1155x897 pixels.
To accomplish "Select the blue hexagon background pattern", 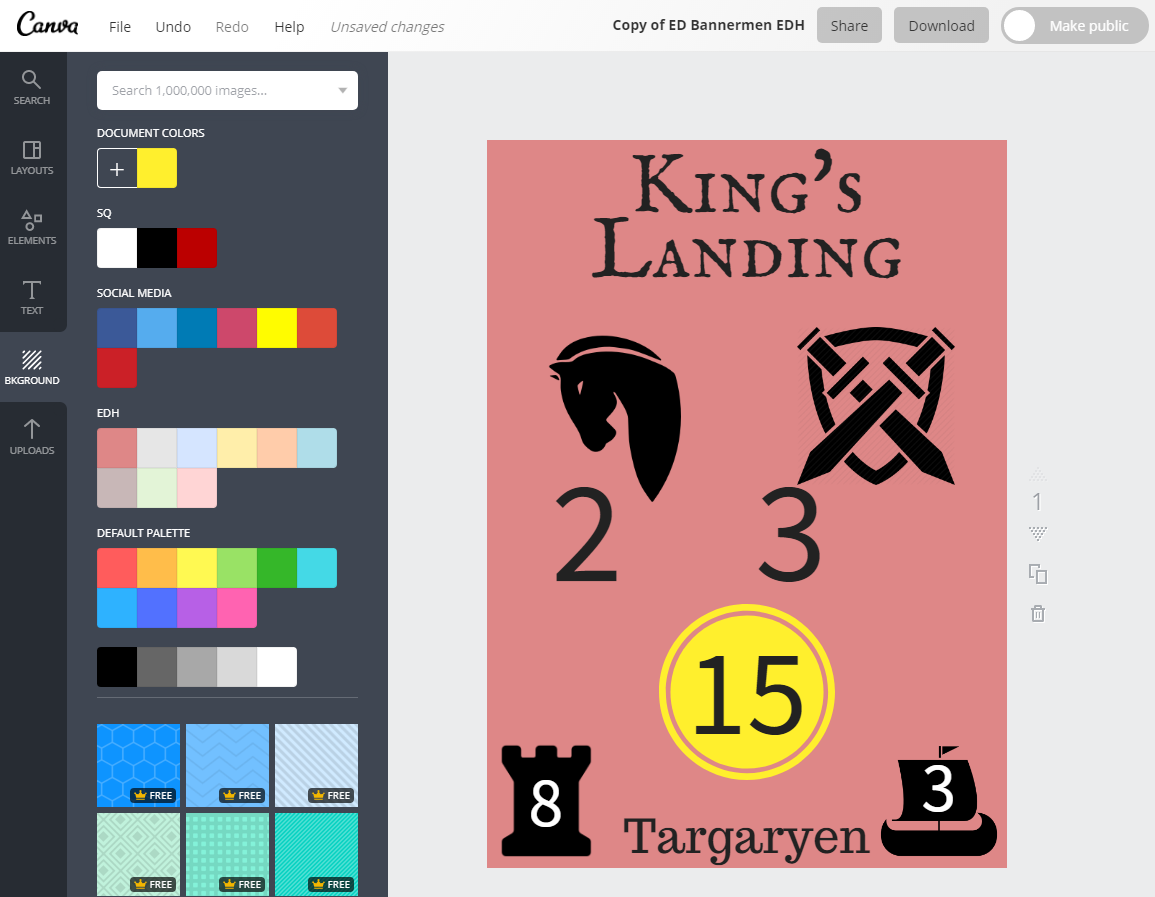I will tap(138, 765).
